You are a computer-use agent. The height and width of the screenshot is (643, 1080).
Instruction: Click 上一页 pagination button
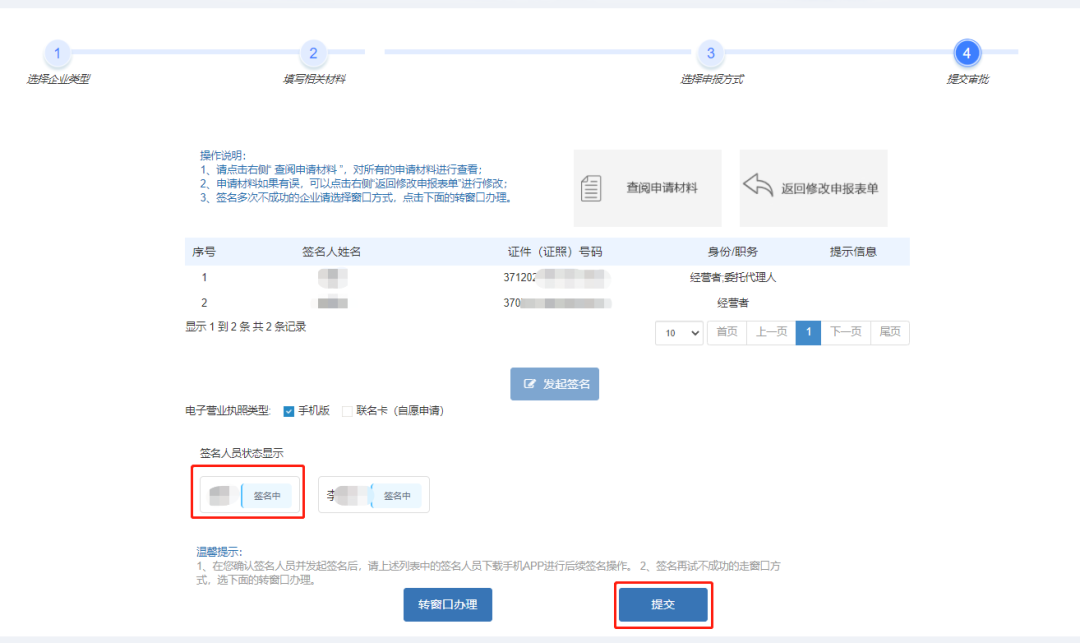point(770,332)
